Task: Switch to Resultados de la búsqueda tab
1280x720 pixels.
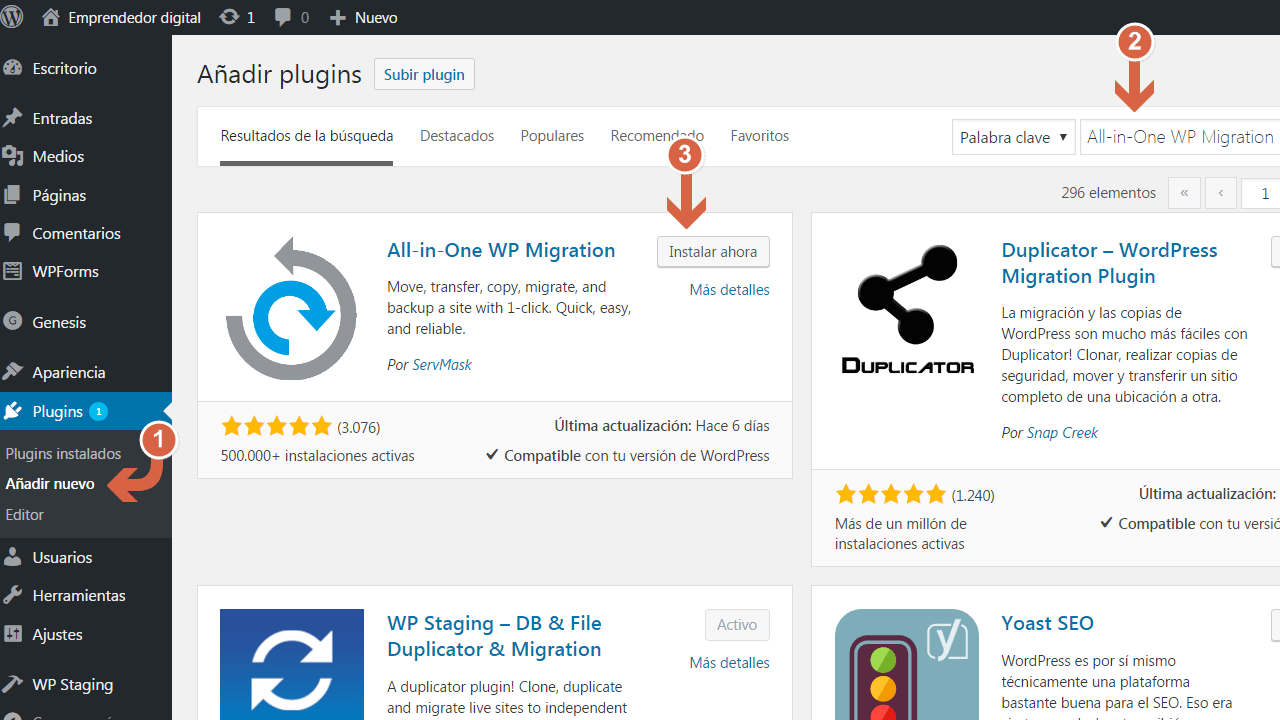Action: pyautogui.click(x=307, y=136)
